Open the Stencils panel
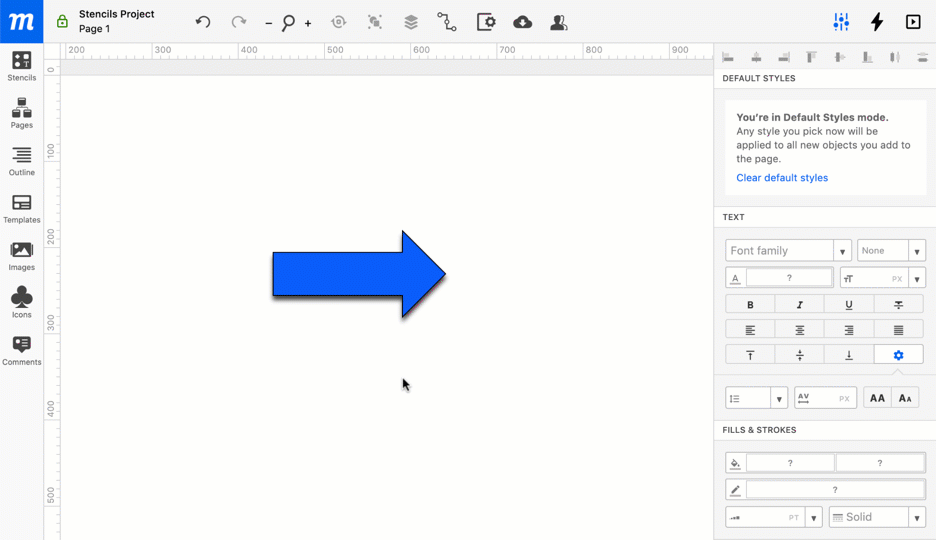The image size is (936, 540). (x=21, y=66)
